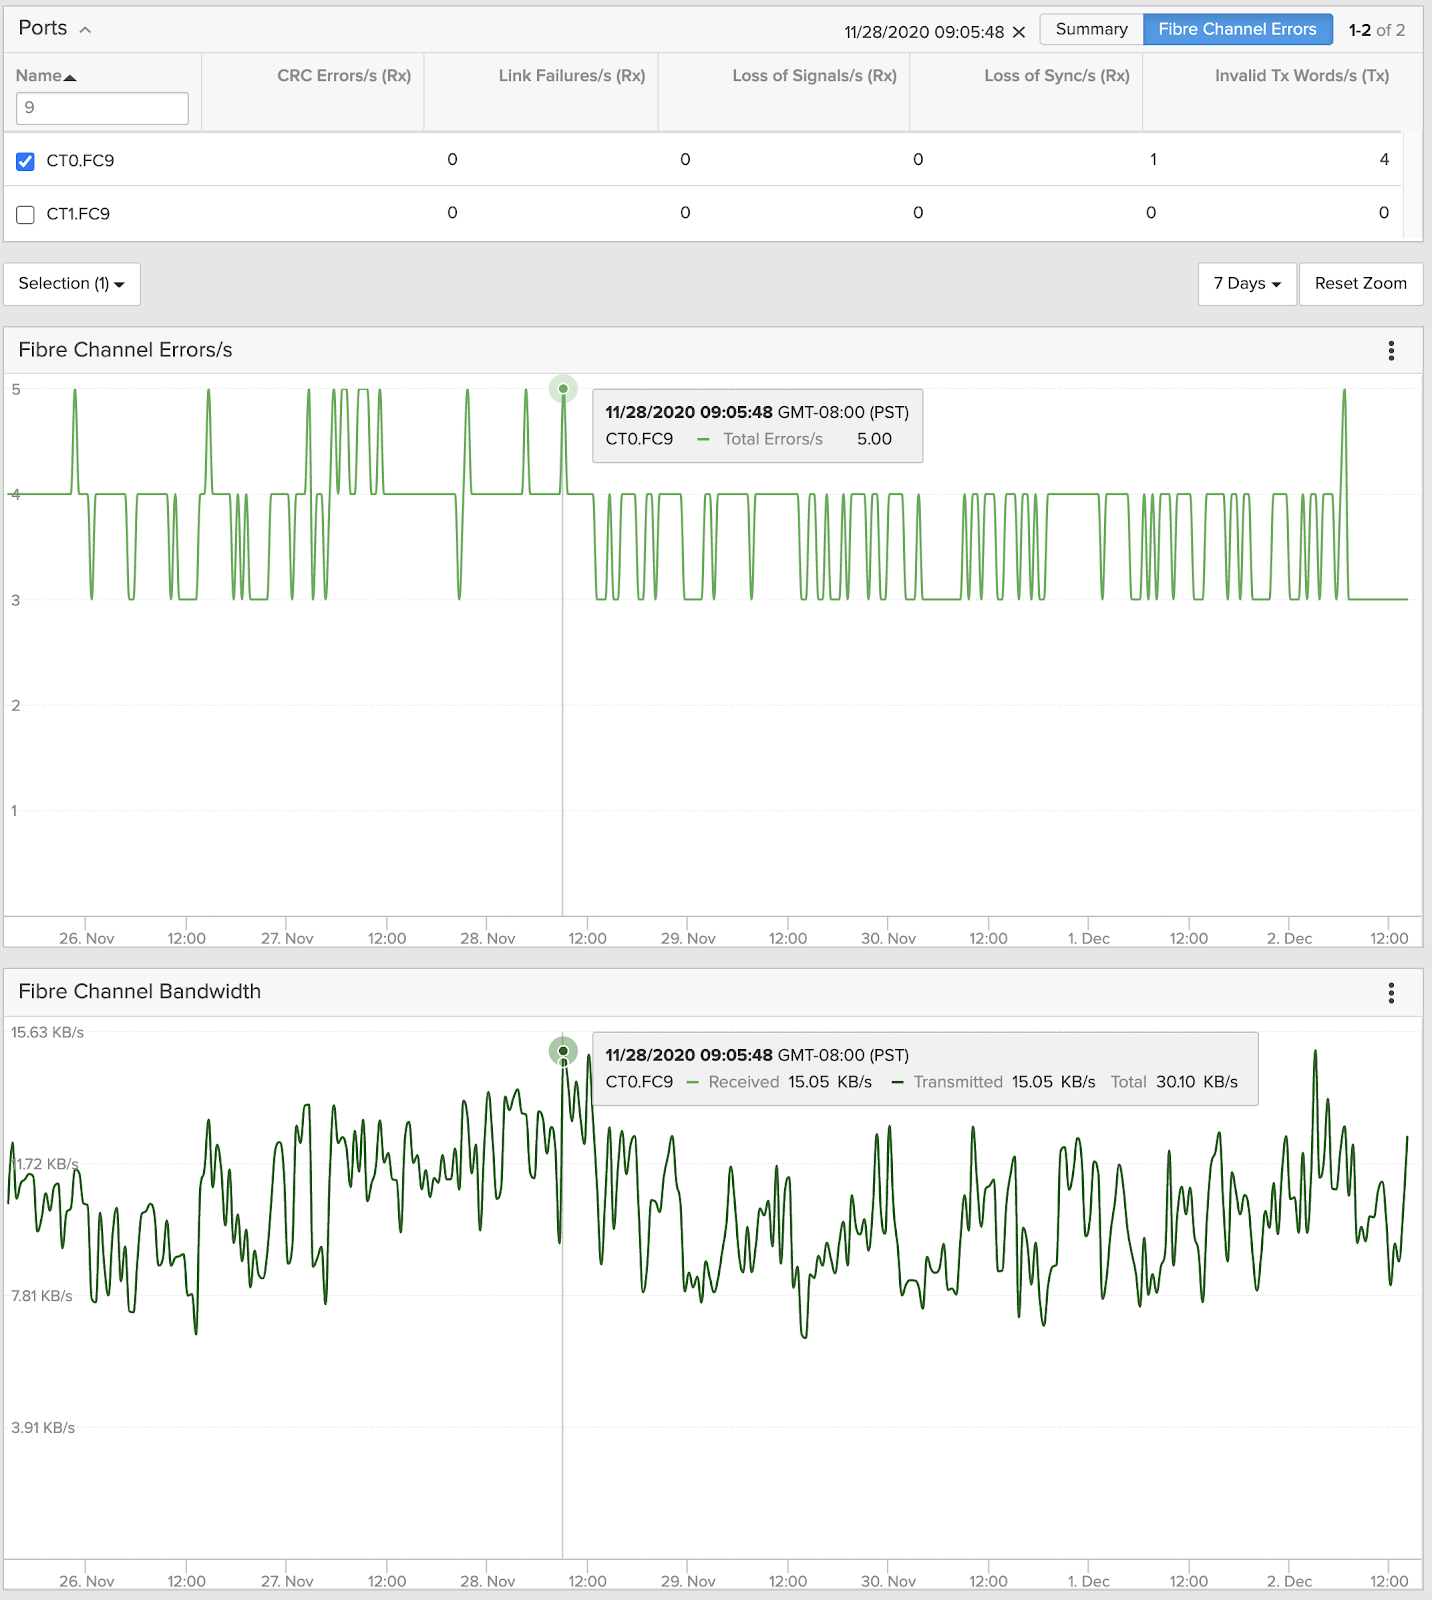Image resolution: width=1432 pixels, height=1600 pixels.
Task: Open the 7 Days range dropdown
Action: pyautogui.click(x=1247, y=284)
